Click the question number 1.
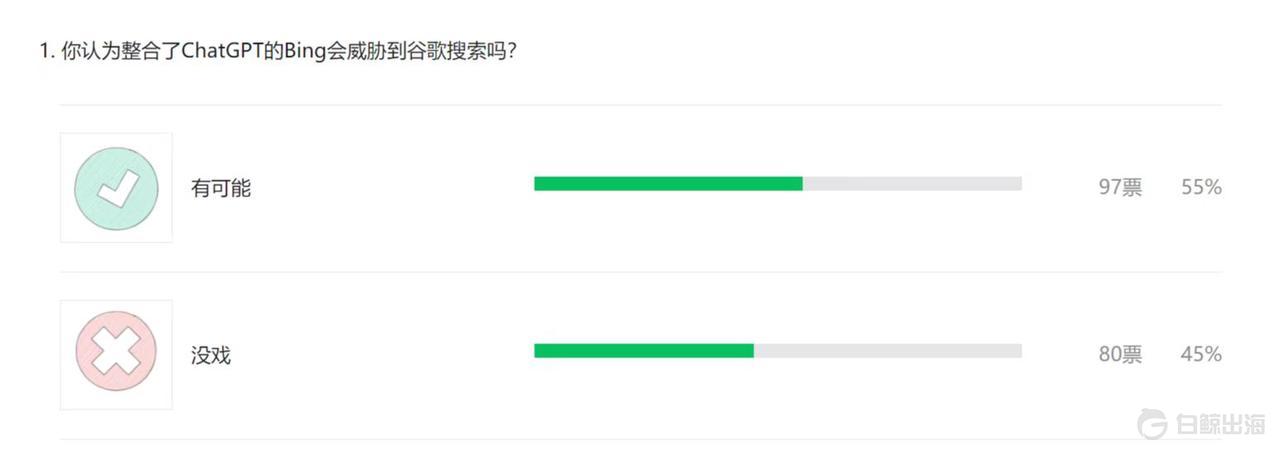The height and width of the screenshot is (455, 1280). click(46, 51)
